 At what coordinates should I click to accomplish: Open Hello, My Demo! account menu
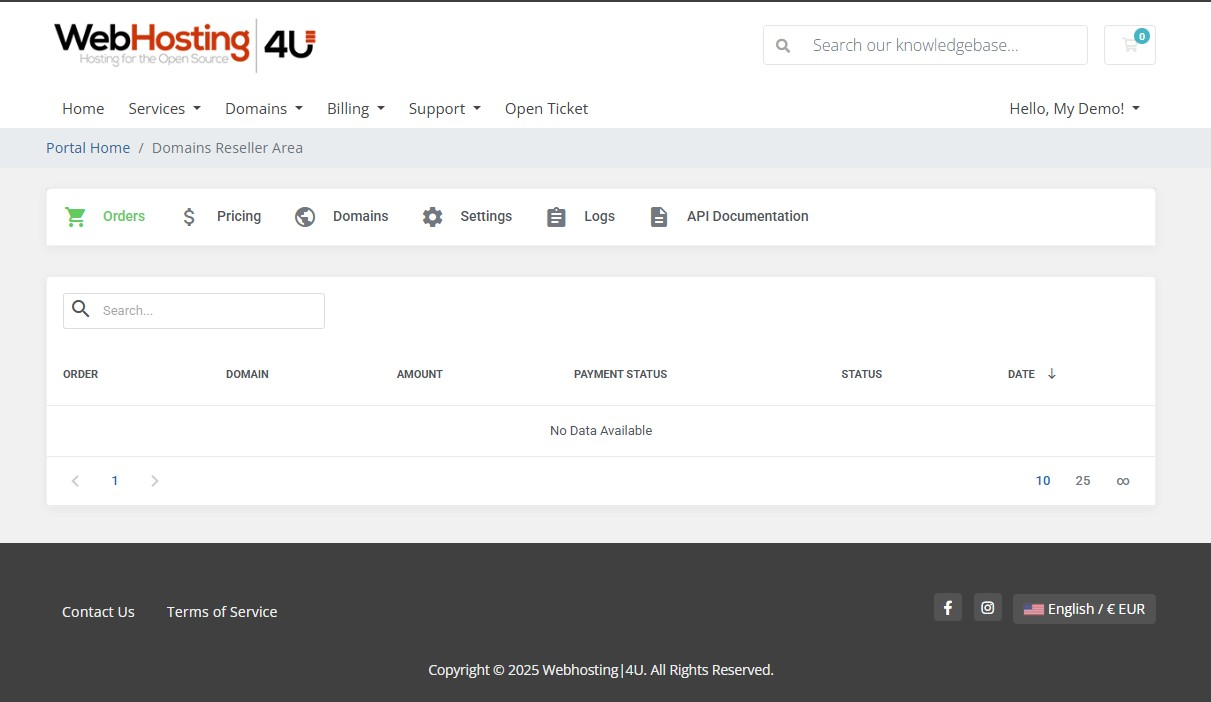1075,108
